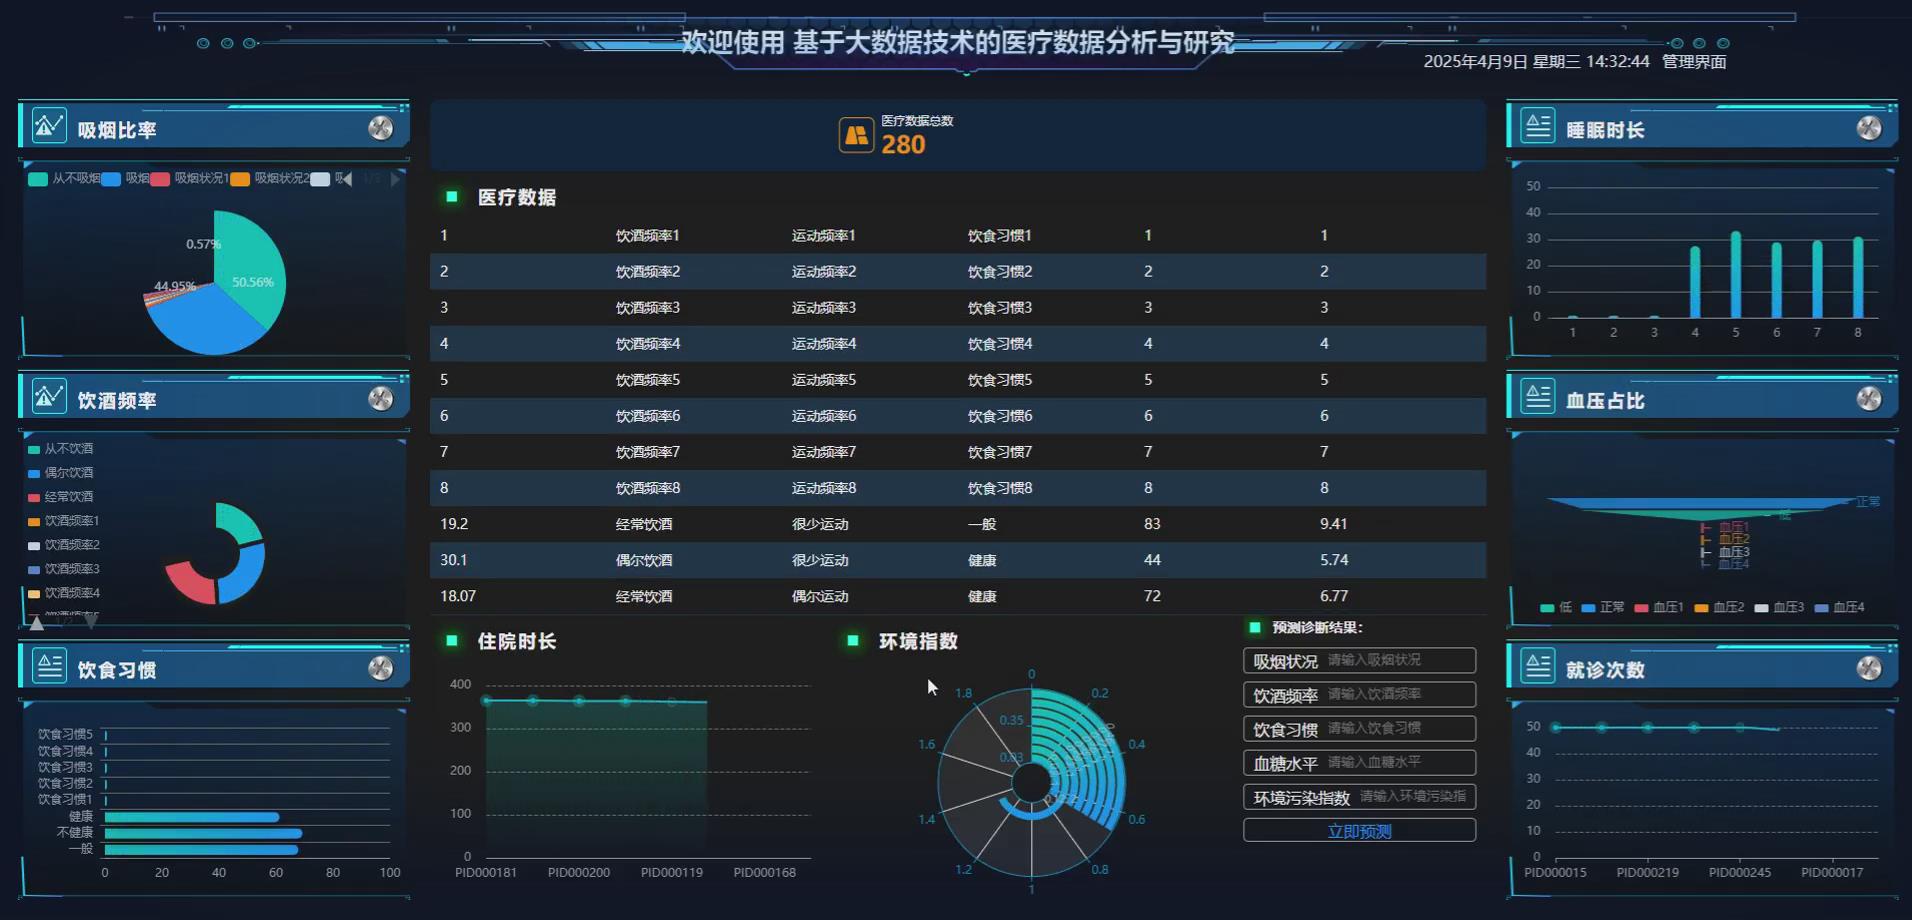Click drinking legend page-down arrow
Screen dimensions: 1912x920
coord(91,622)
